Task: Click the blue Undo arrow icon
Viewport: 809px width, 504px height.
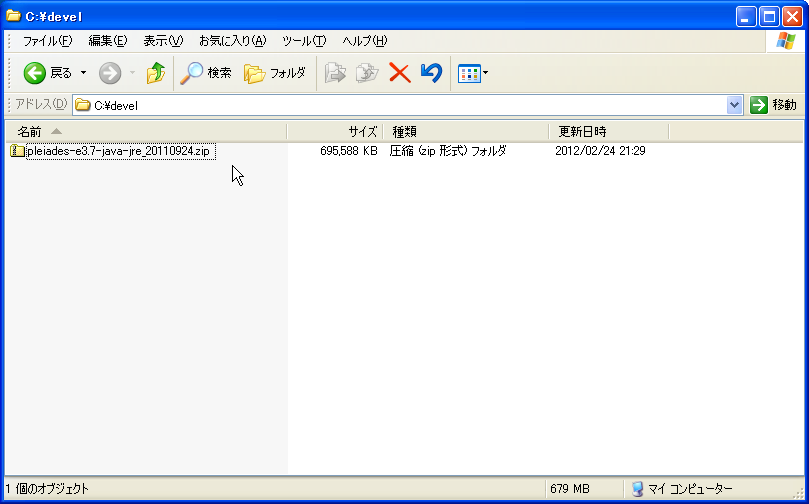Action: (431, 73)
